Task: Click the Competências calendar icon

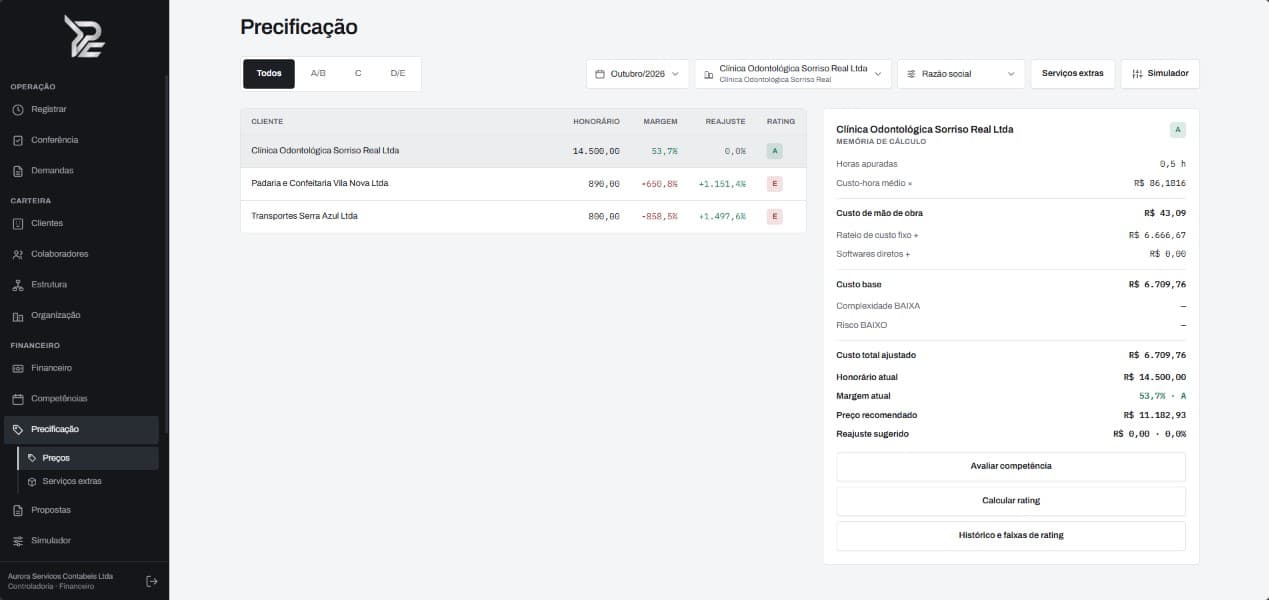Action: click(18, 399)
